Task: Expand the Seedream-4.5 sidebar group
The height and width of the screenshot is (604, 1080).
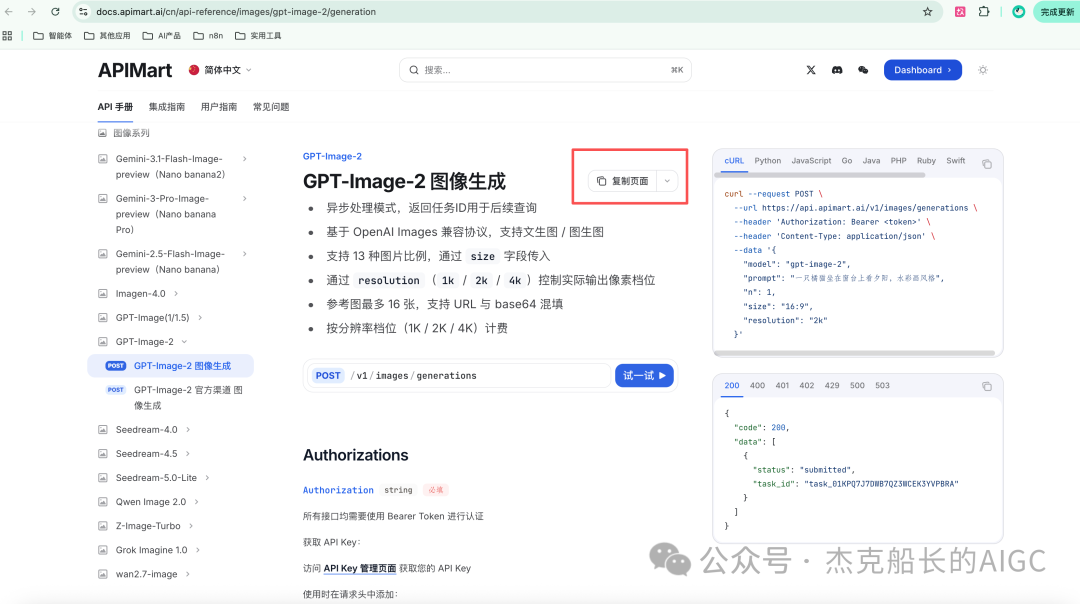Action: pyautogui.click(x=188, y=454)
